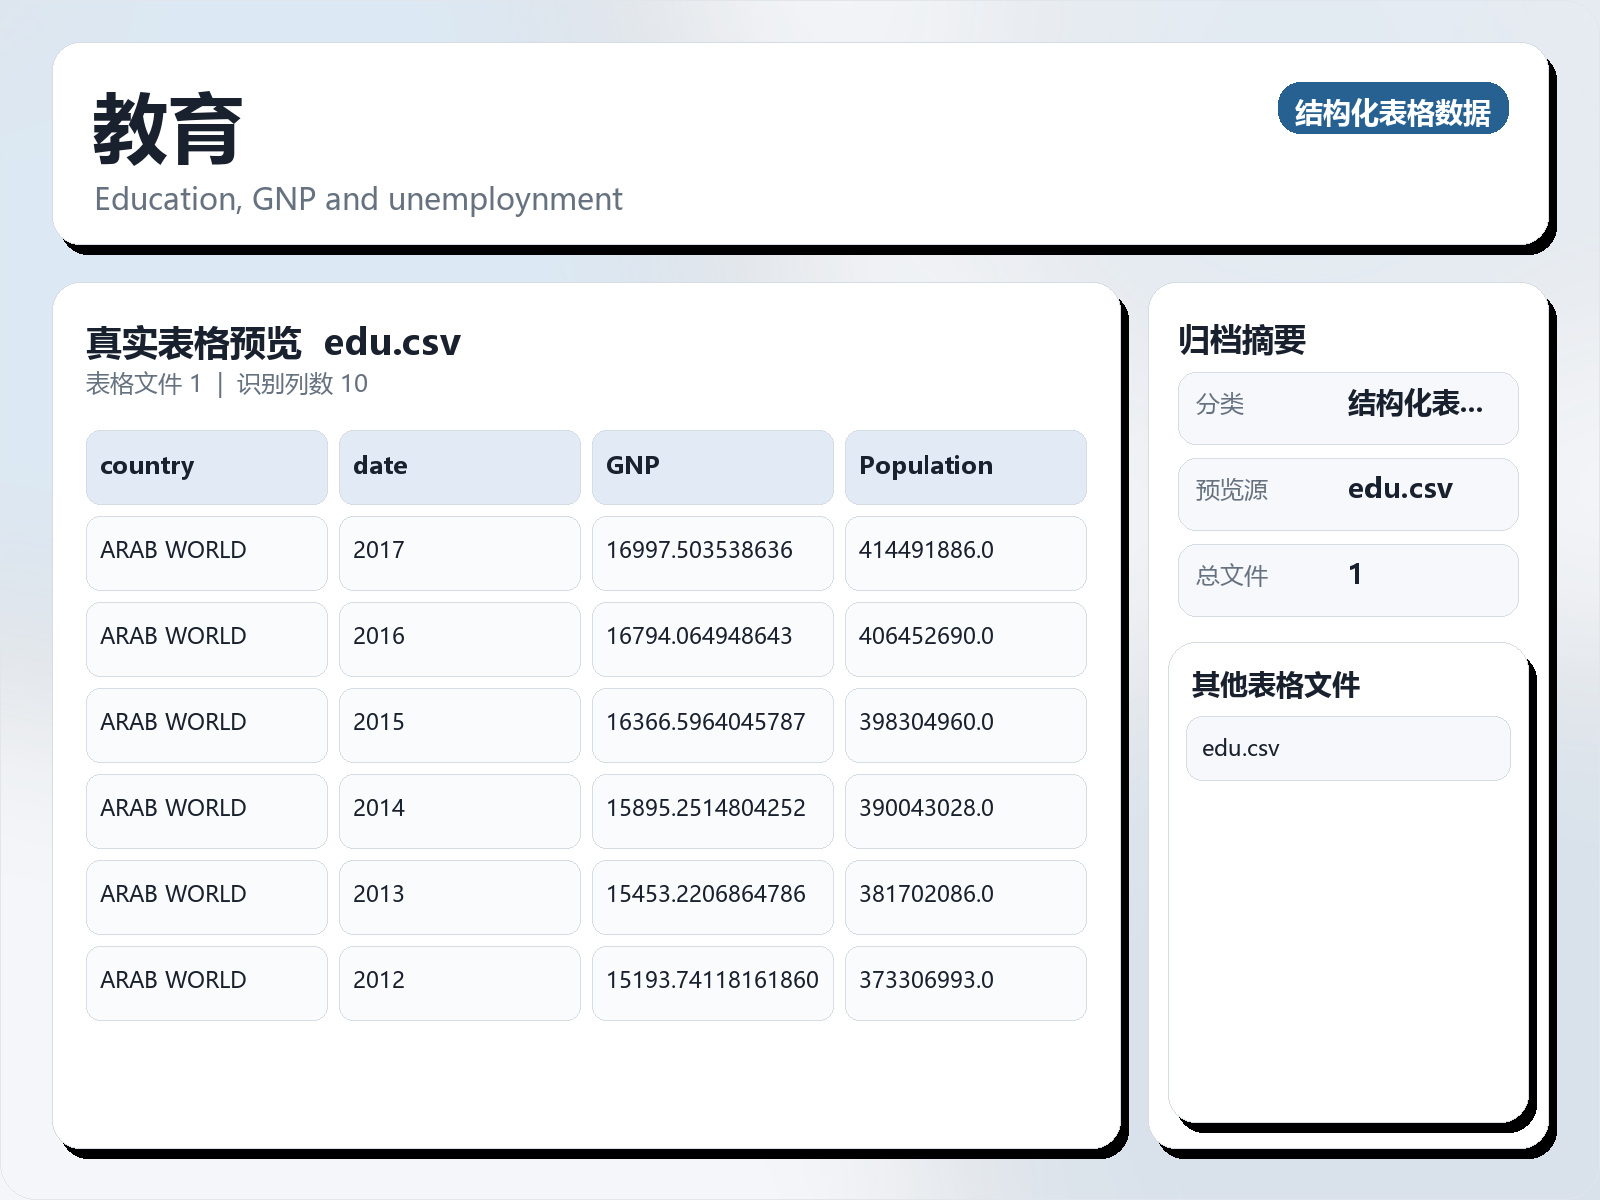The height and width of the screenshot is (1200, 1600).
Task: Click the 教育 page title
Action: tap(168, 130)
